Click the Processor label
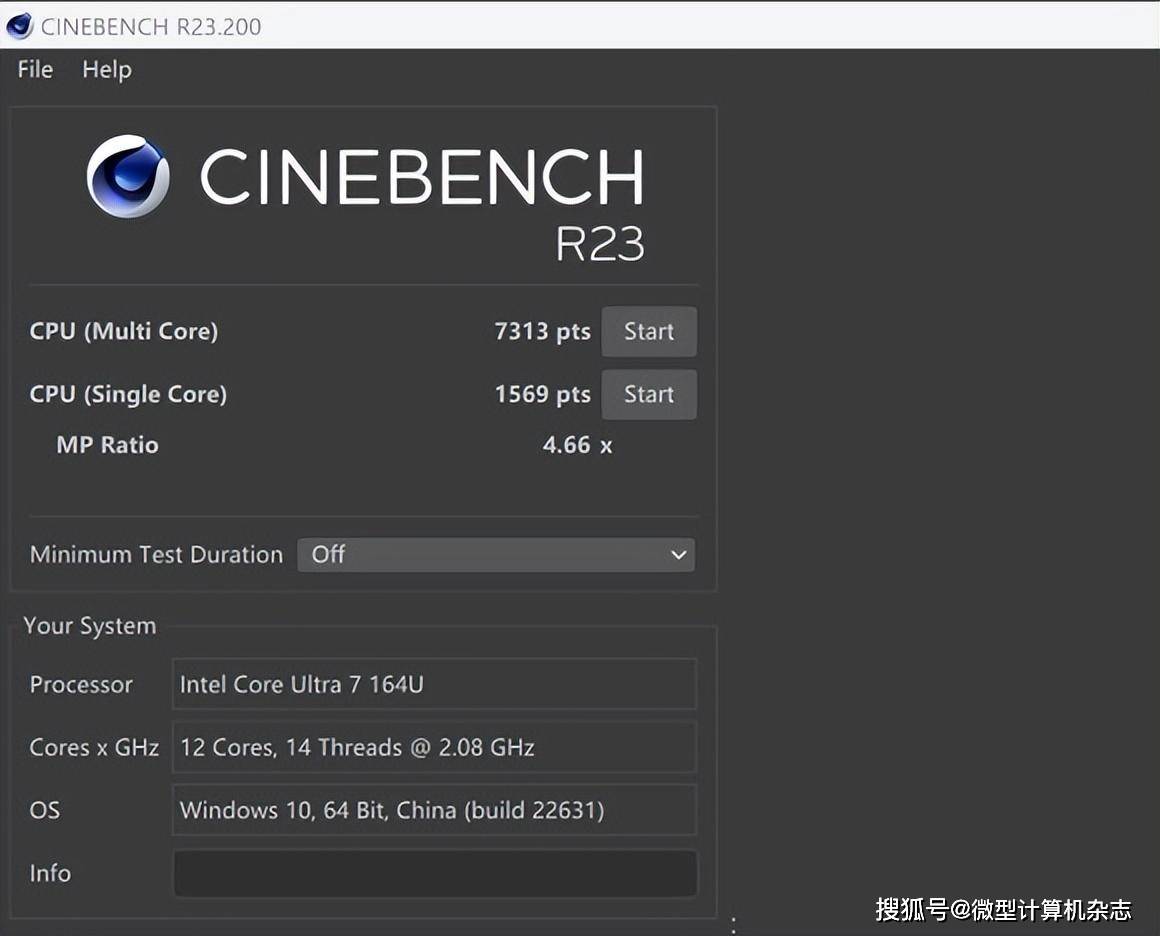 click(x=81, y=684)
